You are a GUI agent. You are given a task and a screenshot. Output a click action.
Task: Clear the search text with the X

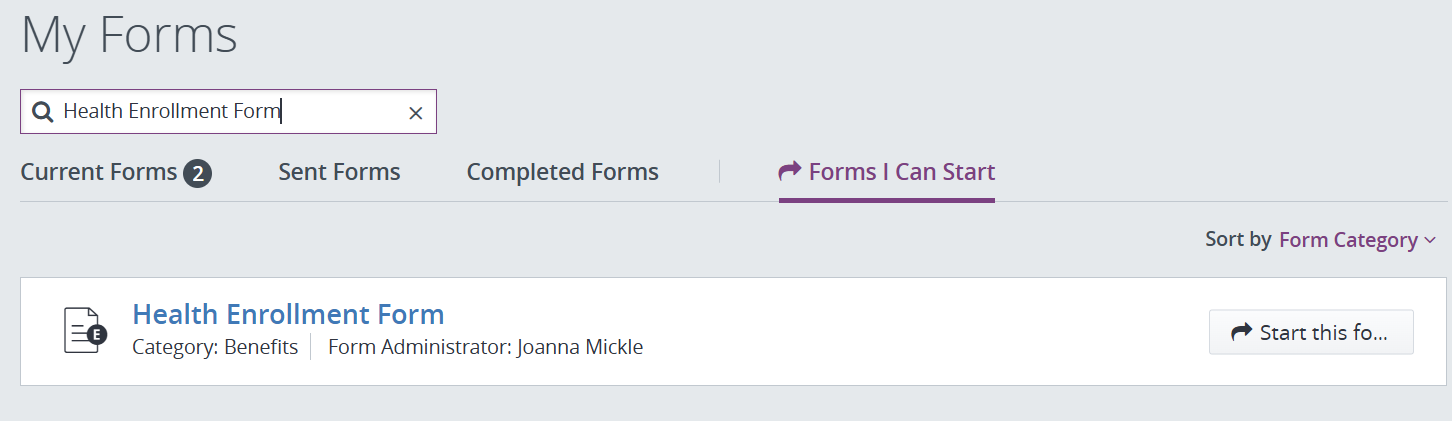(416, 113)
